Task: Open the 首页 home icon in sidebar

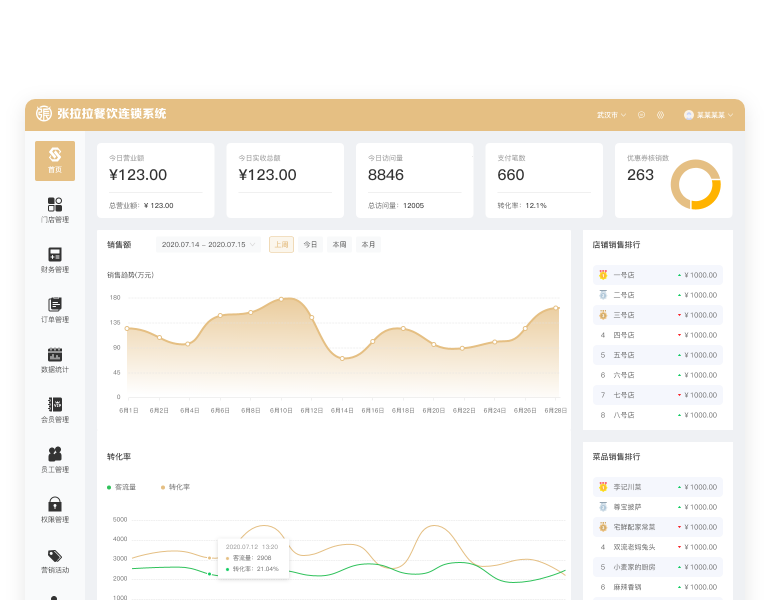Action: [x=55, y=160]
